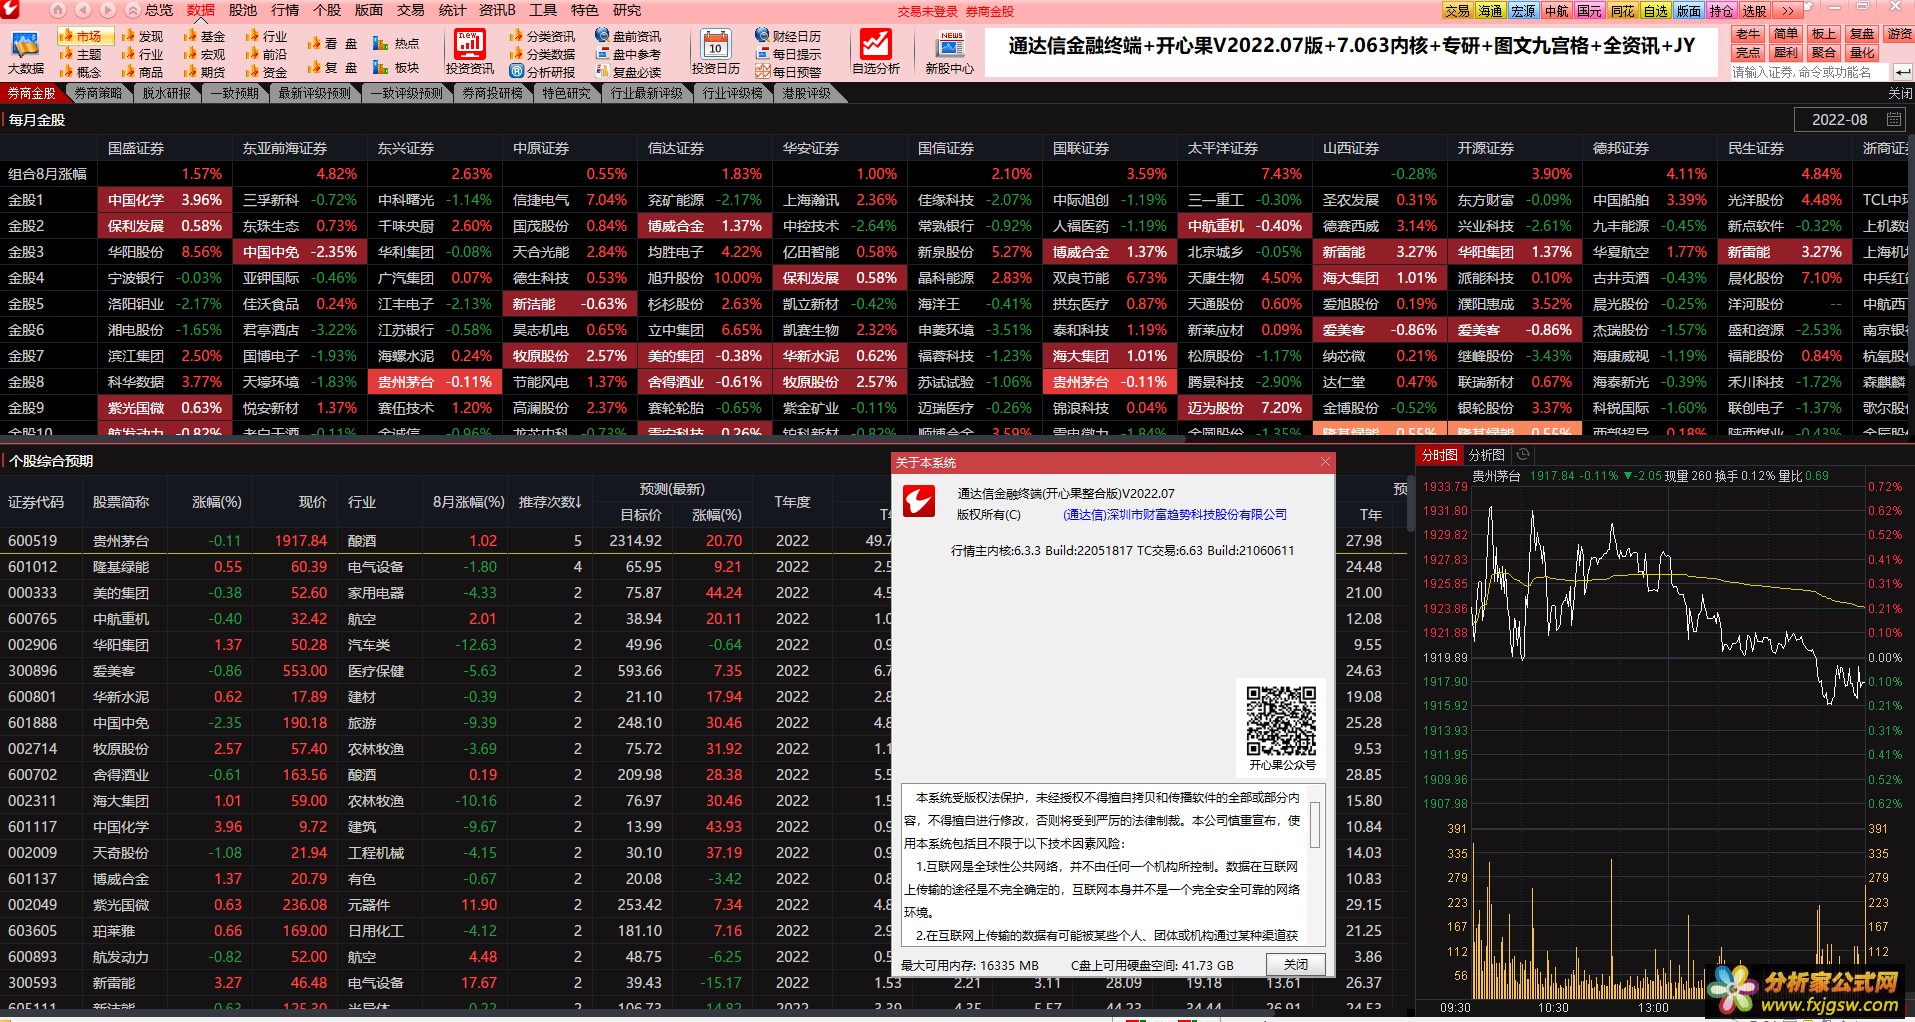Click the 量化 layout button

[1862, 53]
